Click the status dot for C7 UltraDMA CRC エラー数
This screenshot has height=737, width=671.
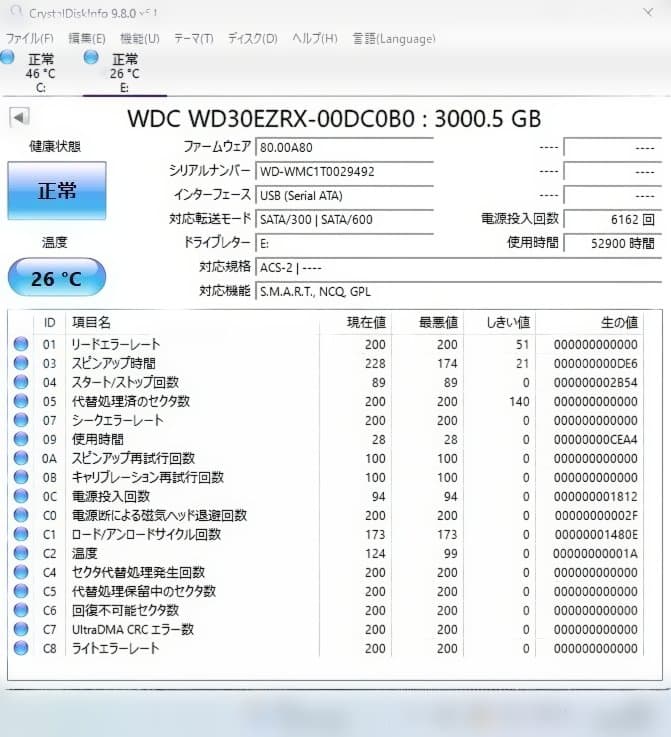point(21,629)
